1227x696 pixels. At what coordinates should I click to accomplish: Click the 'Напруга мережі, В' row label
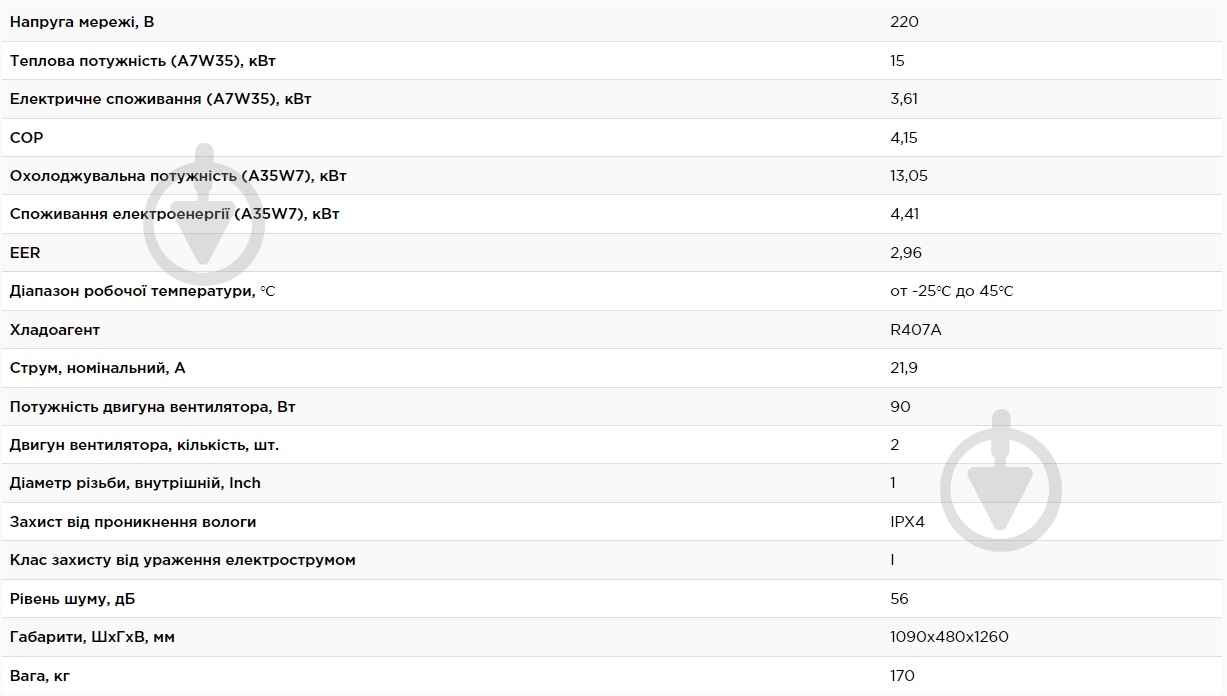click(x=82, y=22)
